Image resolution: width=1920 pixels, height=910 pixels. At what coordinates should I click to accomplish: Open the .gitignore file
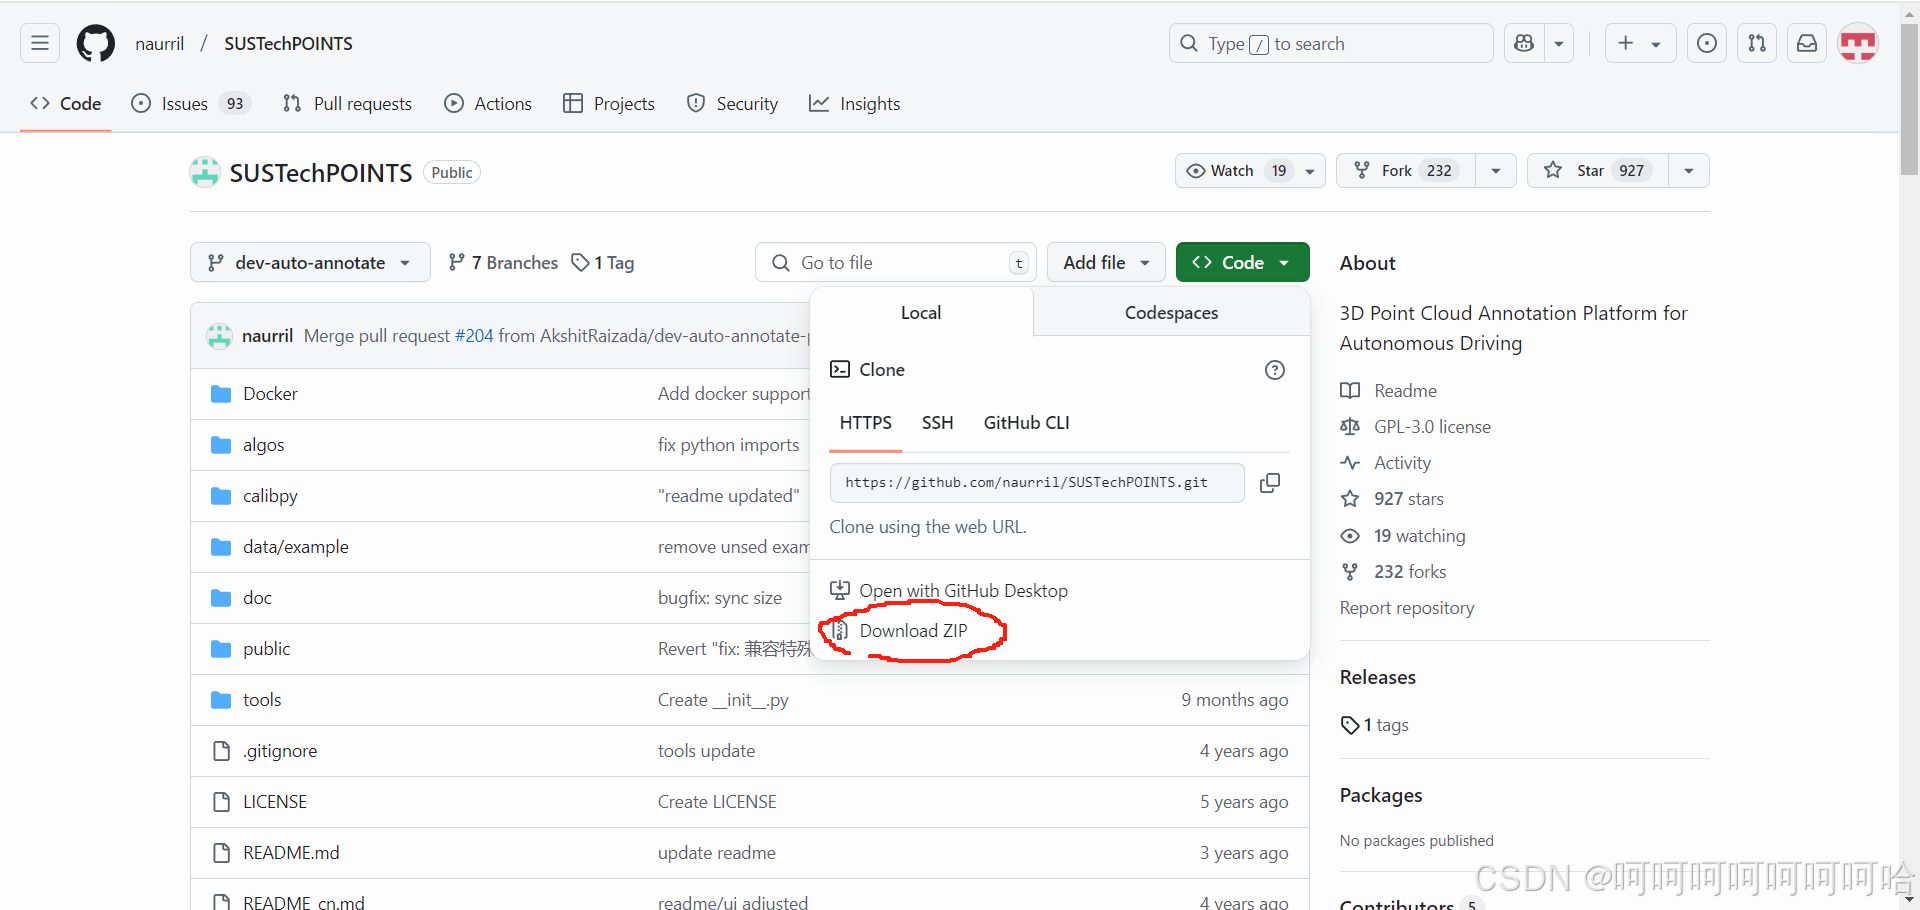click(x=280, y=751)
